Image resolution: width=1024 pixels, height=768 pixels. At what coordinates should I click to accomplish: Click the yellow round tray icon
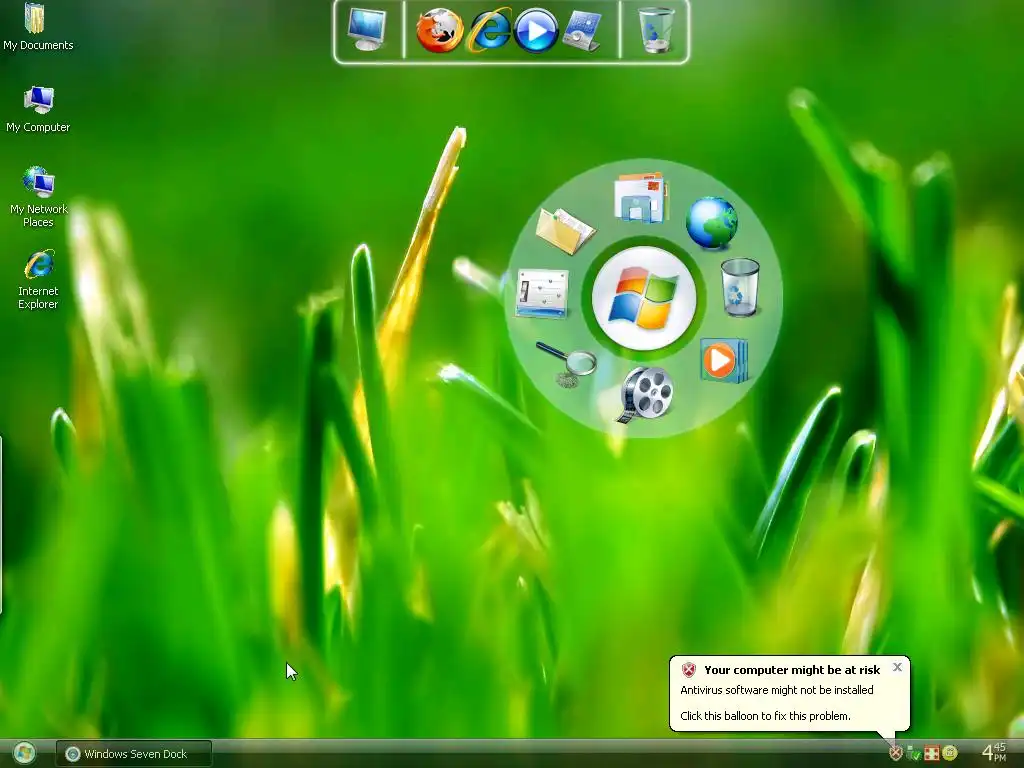pyautogui.click(x=950, y=753)
